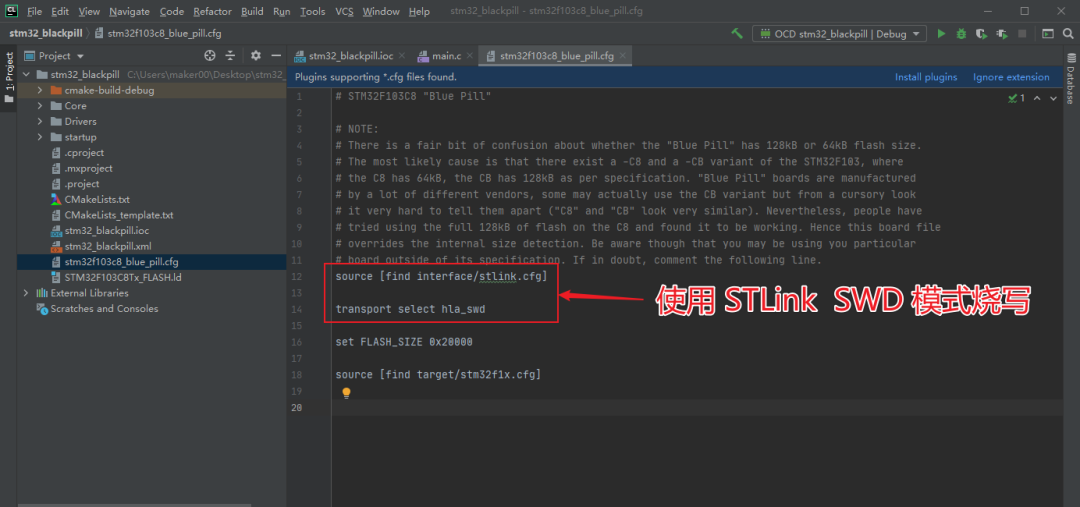Open the View menu
Viewport: 1080px width, 507px height.
(89, 12)
